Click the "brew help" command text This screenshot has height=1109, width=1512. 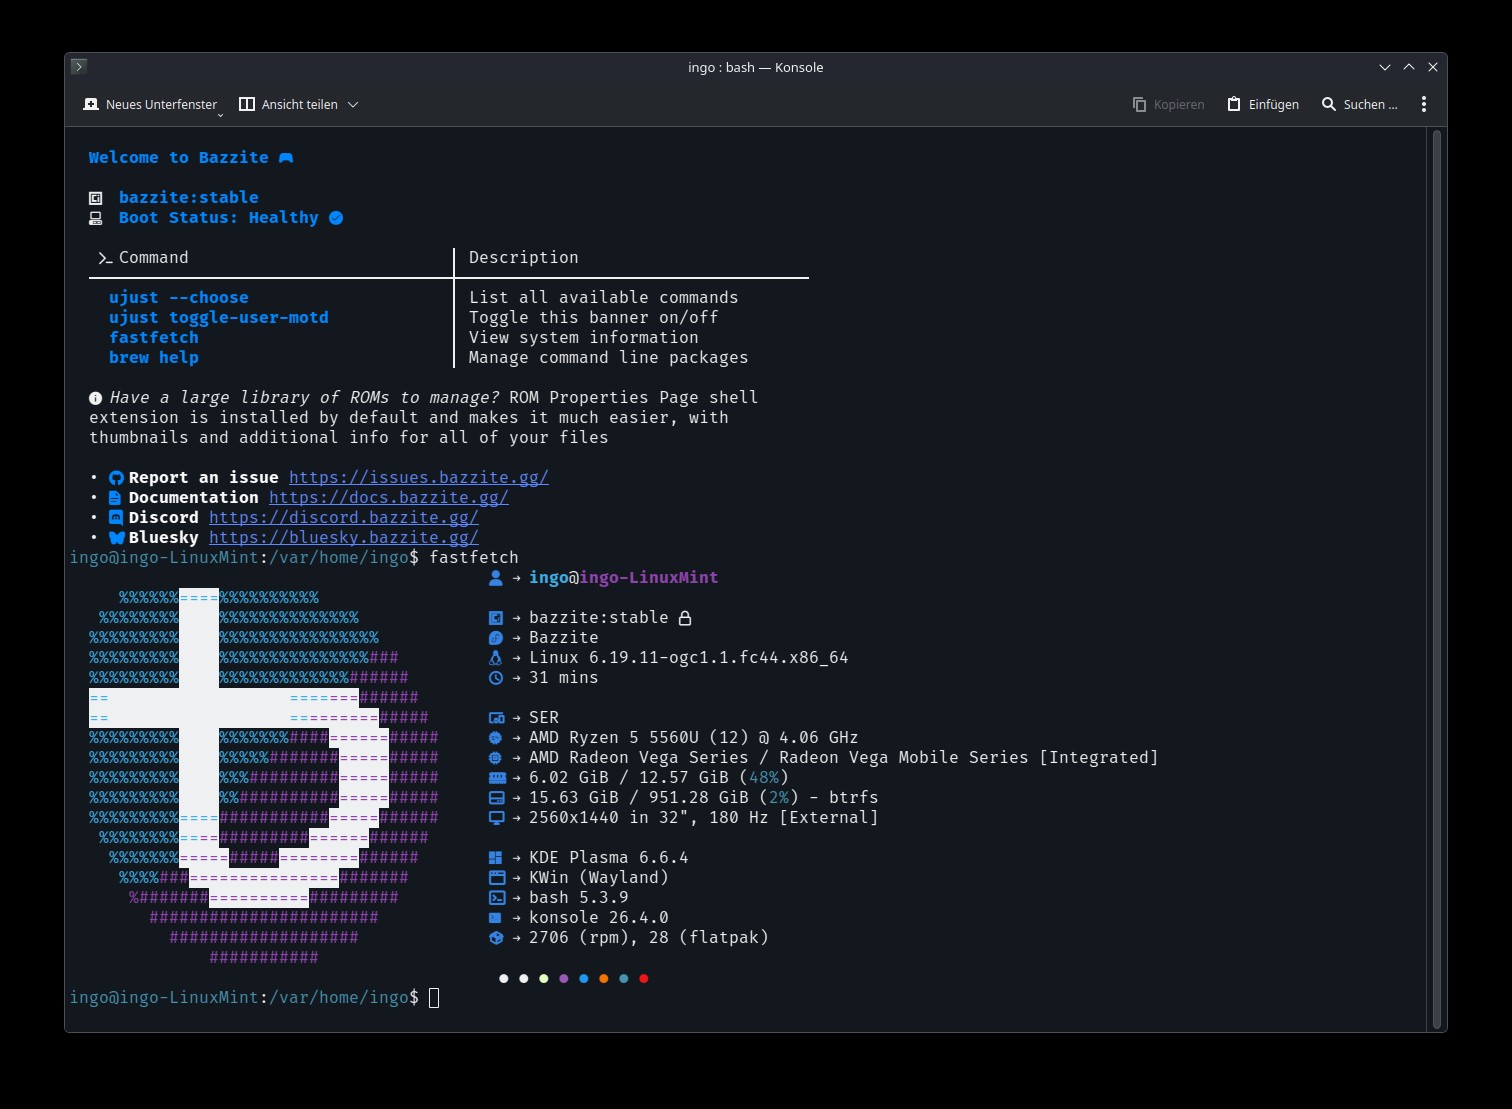tap(154, 358)
